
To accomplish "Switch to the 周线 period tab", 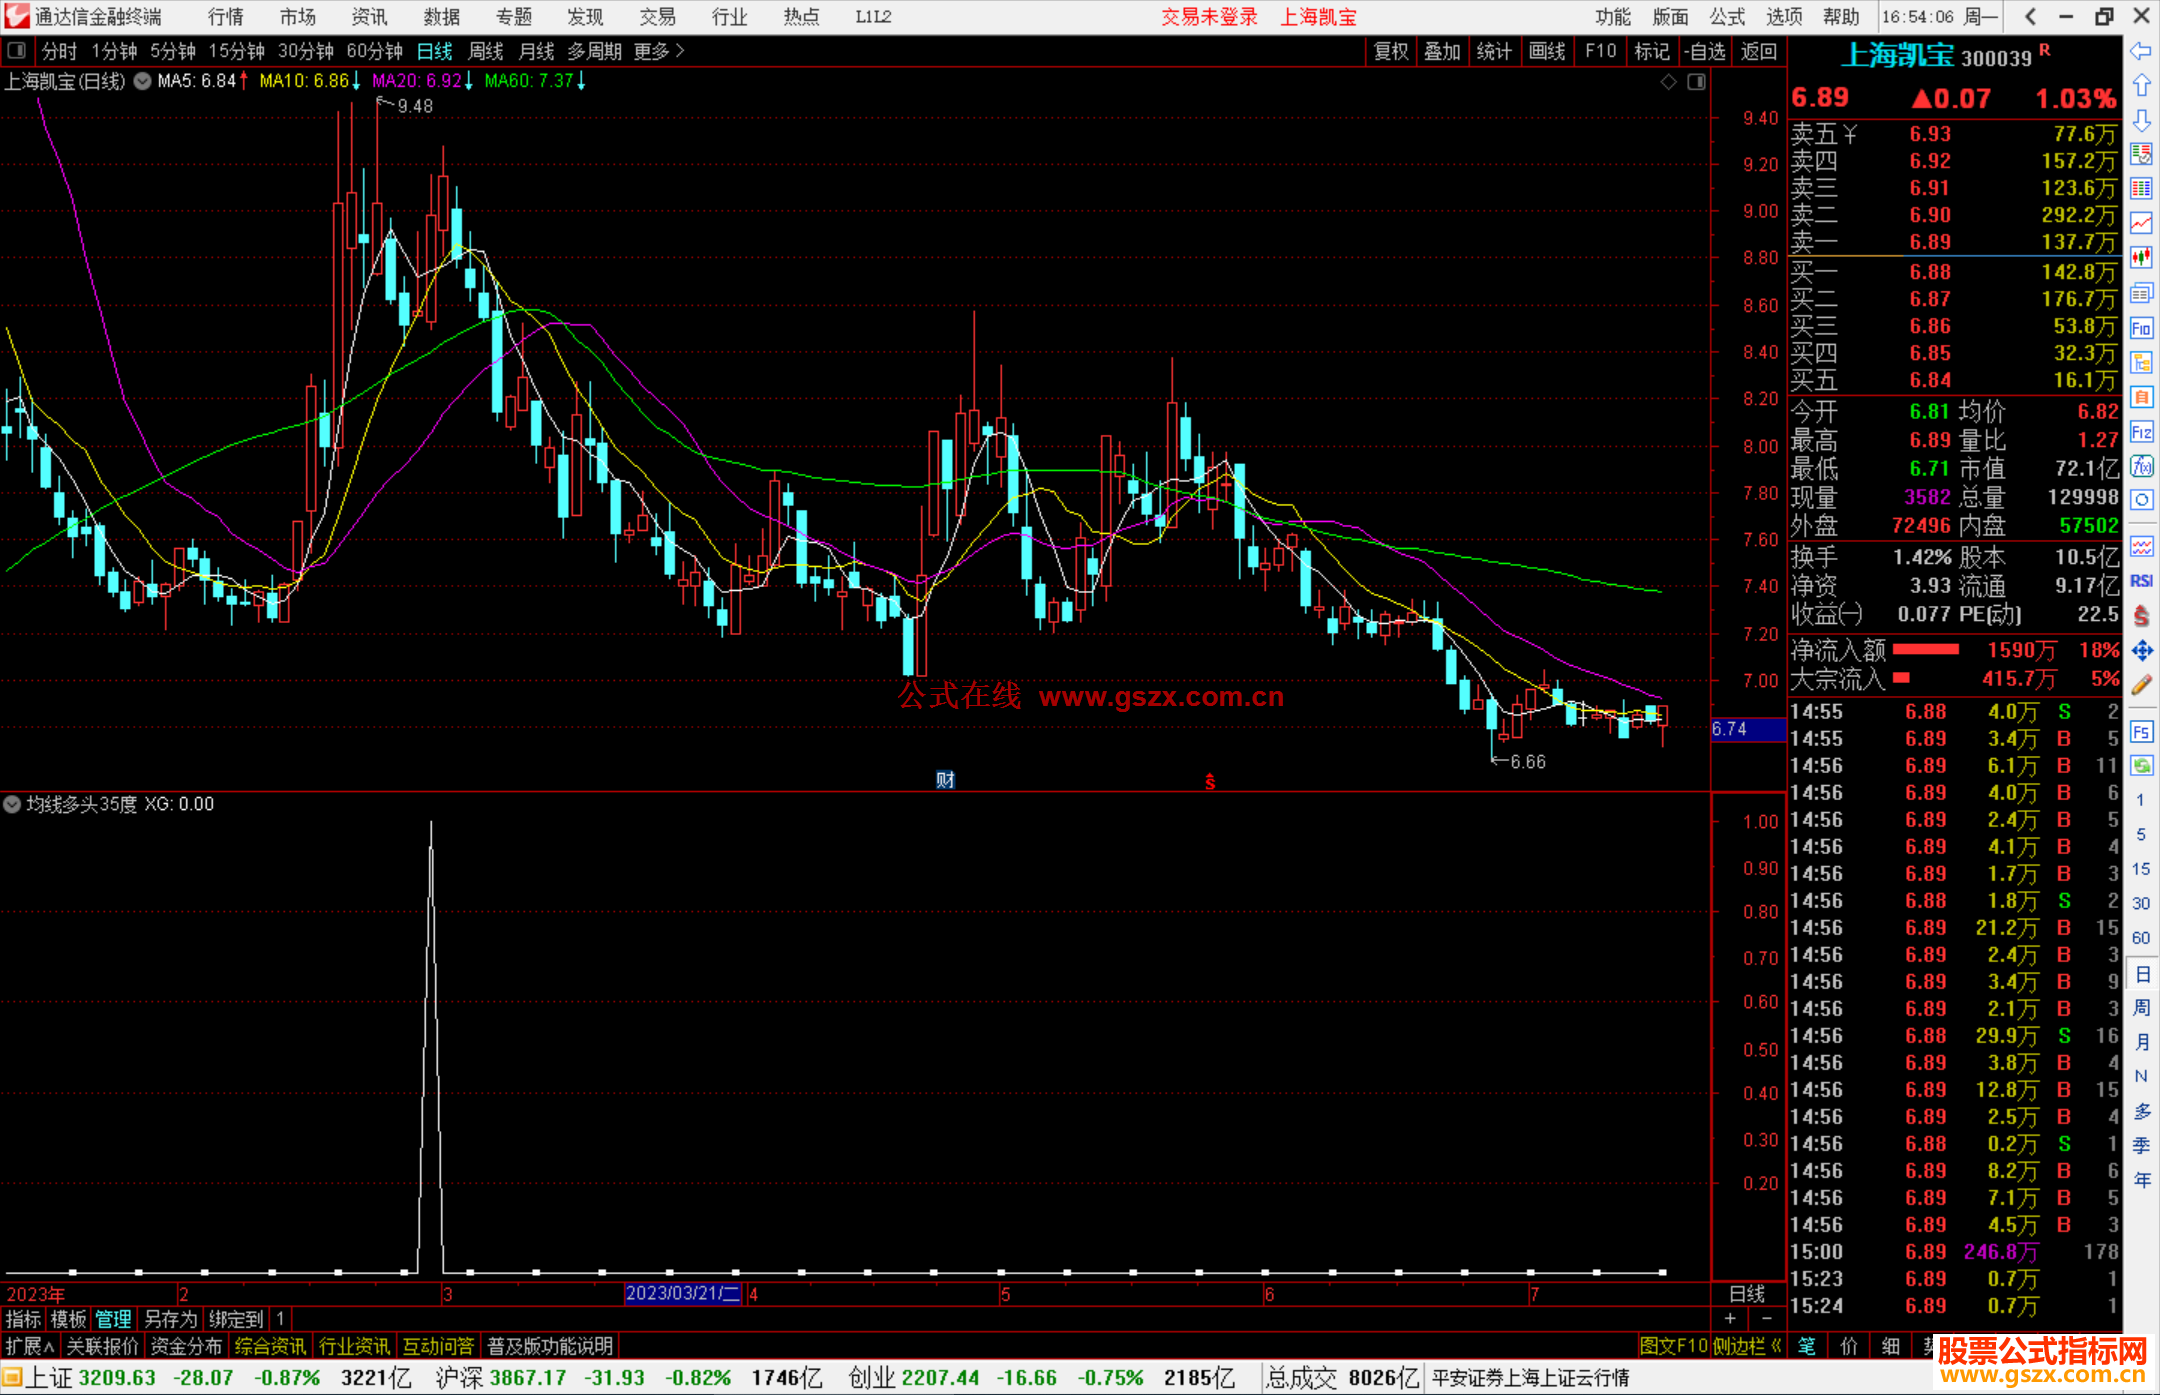I will 486,51.
